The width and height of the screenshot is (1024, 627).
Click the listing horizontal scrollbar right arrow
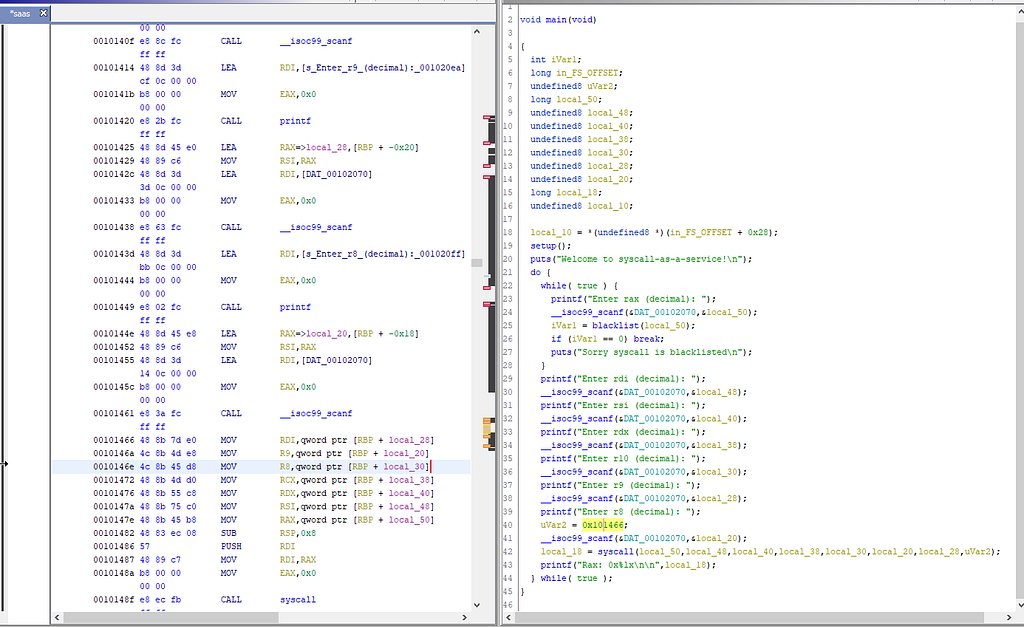(464, 617)
